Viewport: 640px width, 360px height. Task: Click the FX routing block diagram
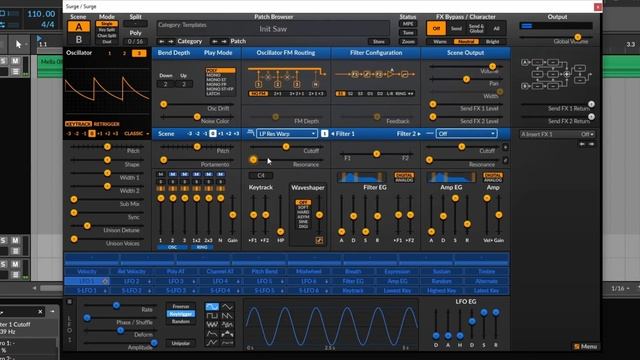click(x=556, y=74)
